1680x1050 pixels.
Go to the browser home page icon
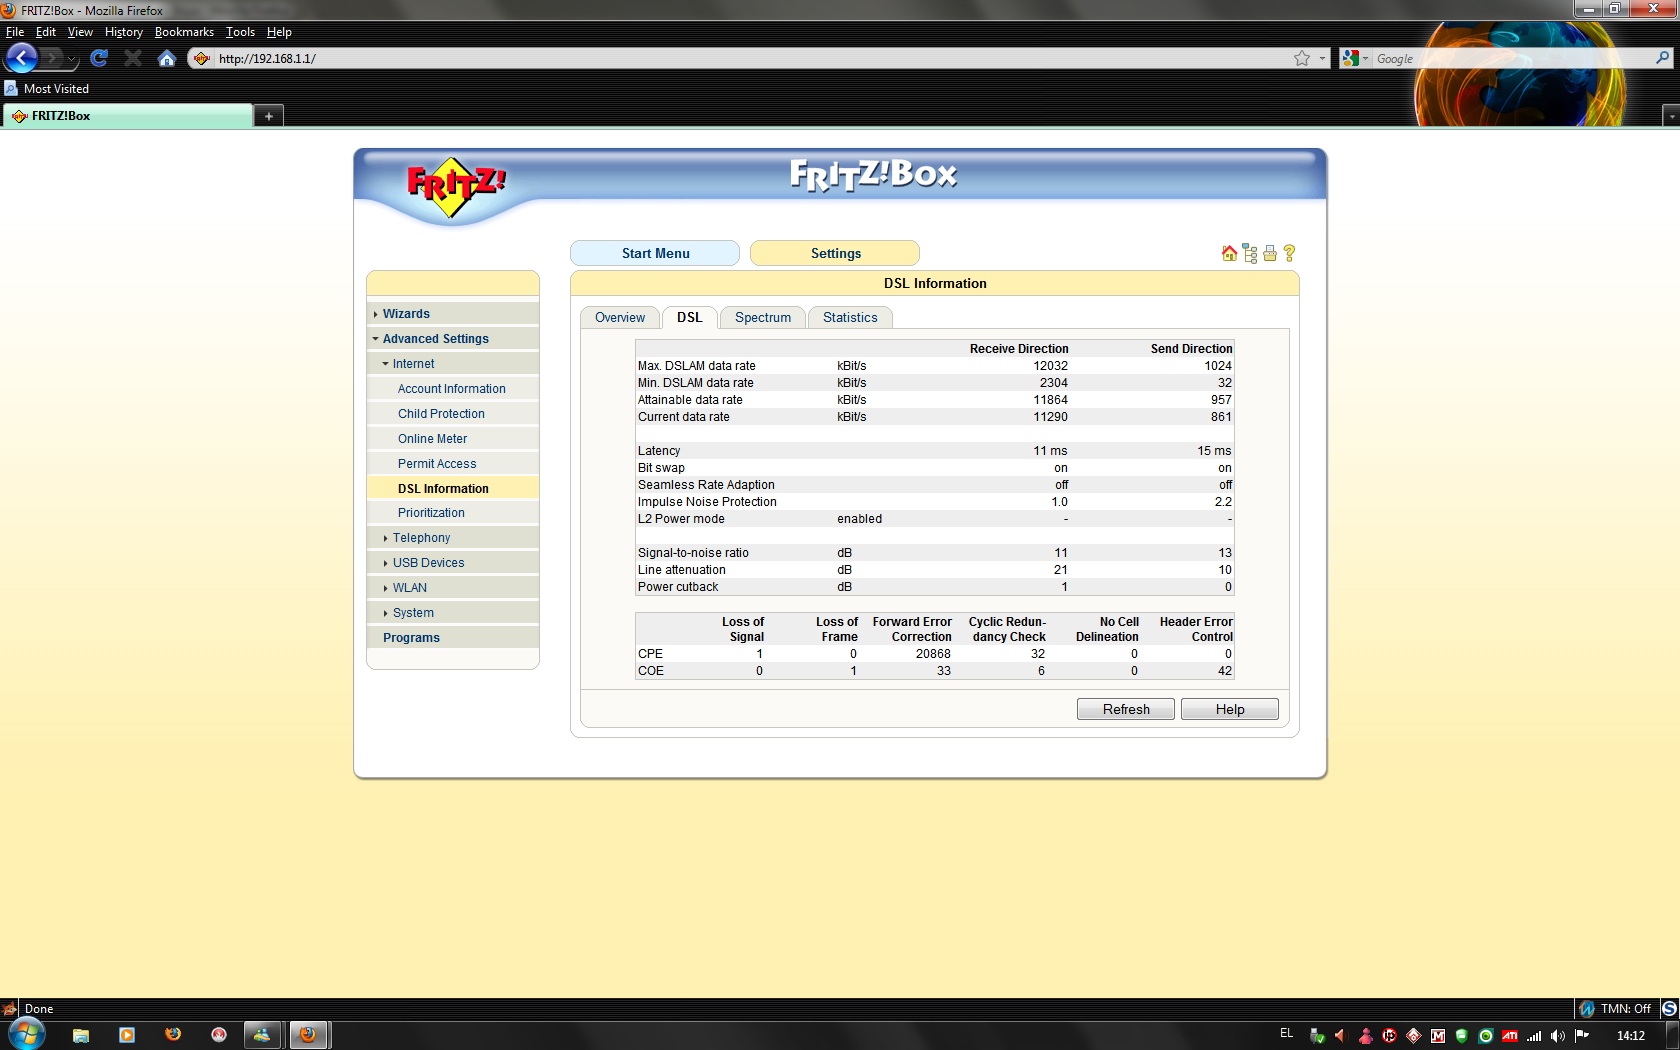[167, 58]
